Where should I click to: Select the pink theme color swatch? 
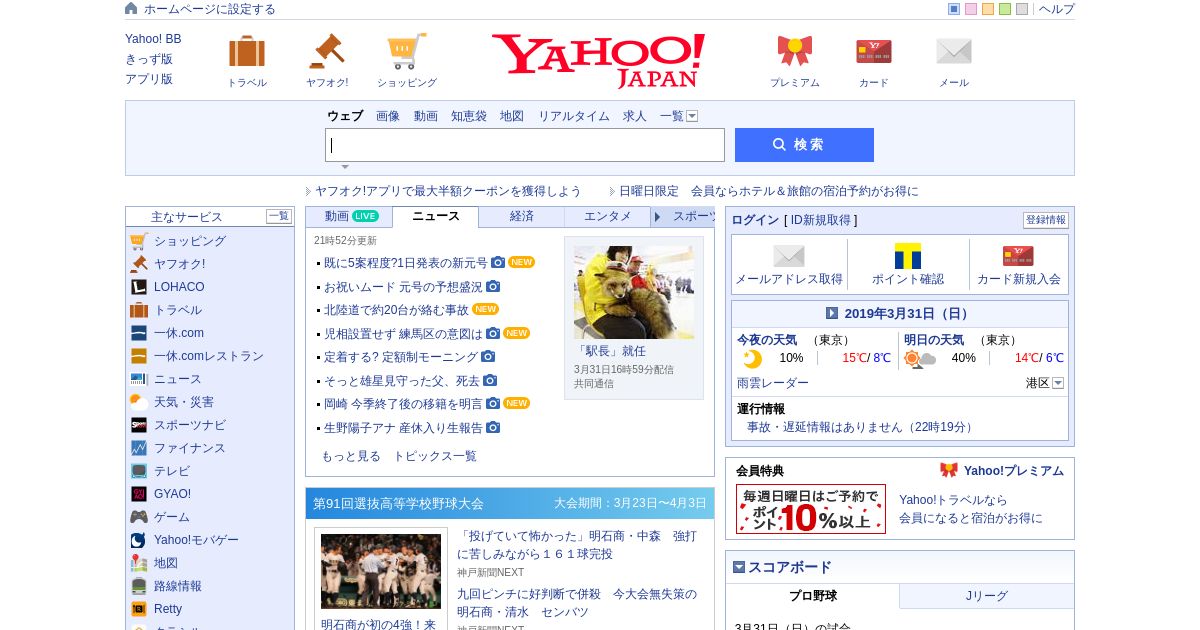click(971, 9)
